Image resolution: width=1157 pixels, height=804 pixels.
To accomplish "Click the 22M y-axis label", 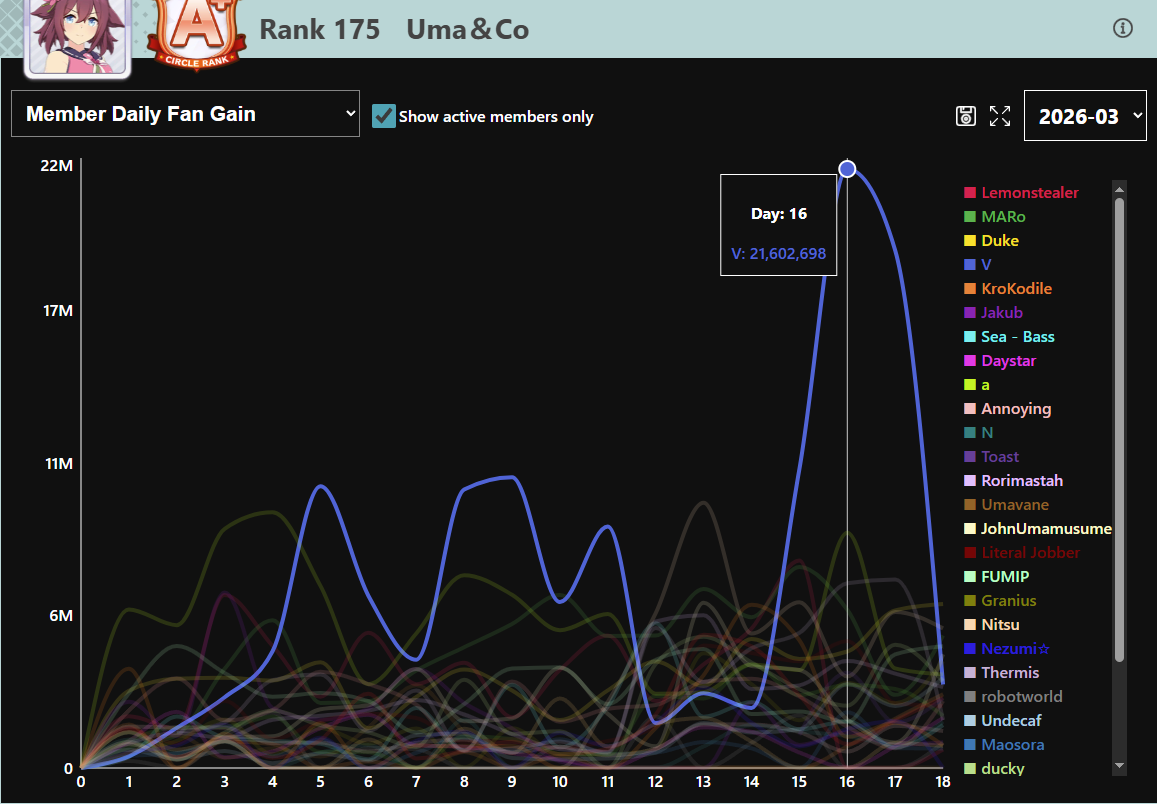I will [57, 166].
